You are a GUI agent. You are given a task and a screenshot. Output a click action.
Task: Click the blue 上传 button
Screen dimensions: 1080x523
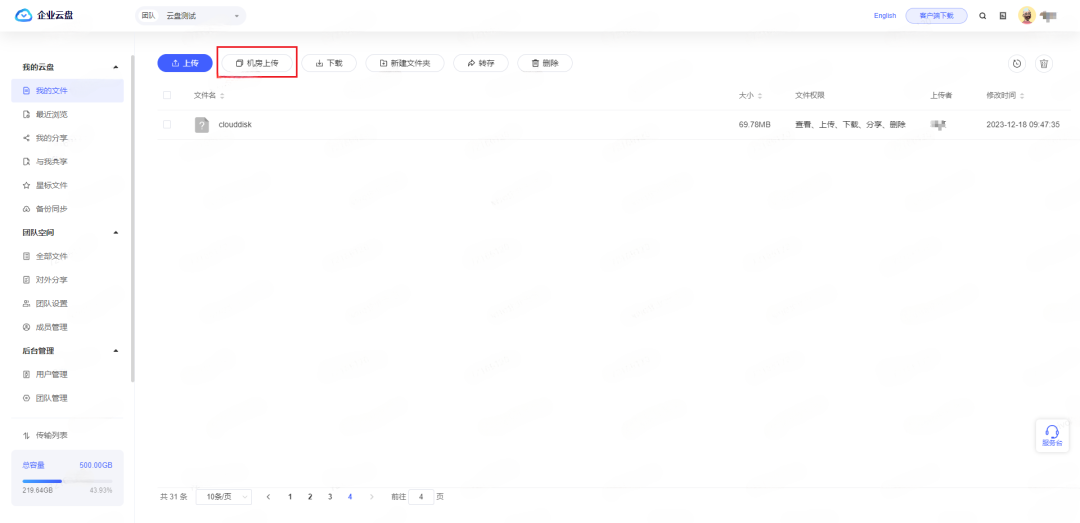pyautogui.click(x=185, y=63)
